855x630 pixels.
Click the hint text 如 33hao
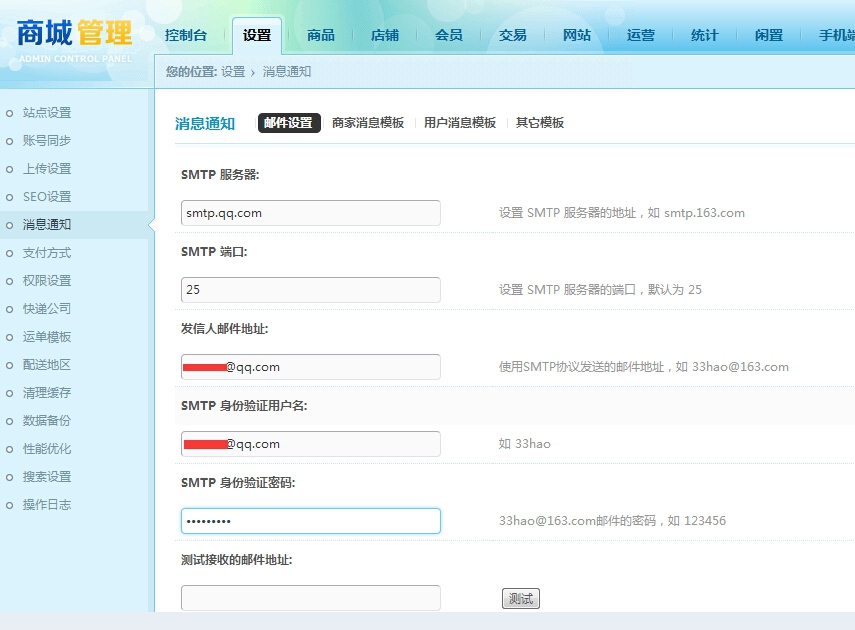[525, 444]
